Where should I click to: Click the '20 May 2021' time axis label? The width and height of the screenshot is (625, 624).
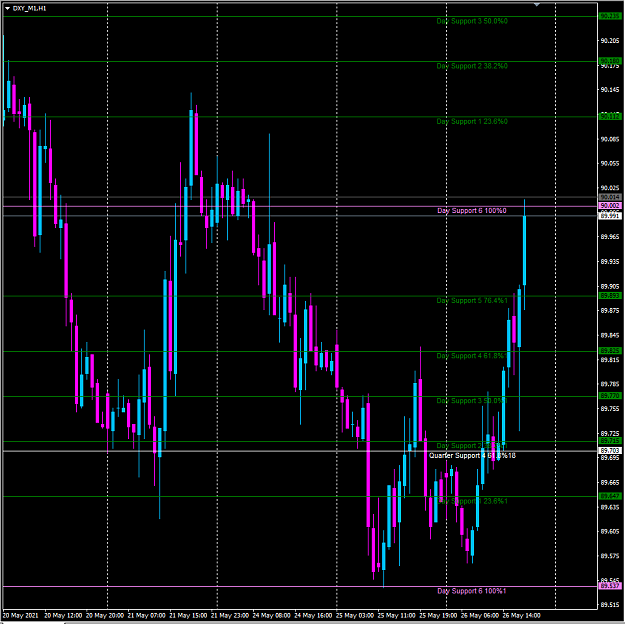(20, 615)
